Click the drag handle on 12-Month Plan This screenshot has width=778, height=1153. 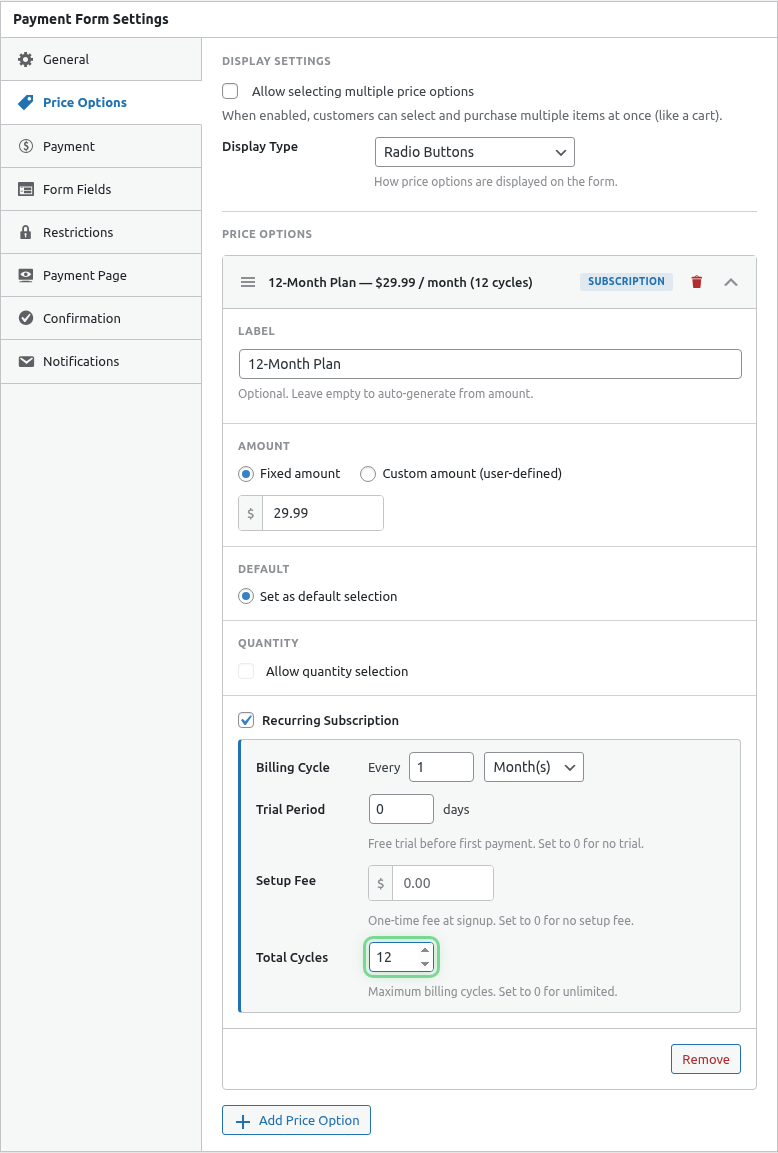click(x=248, y=282)
